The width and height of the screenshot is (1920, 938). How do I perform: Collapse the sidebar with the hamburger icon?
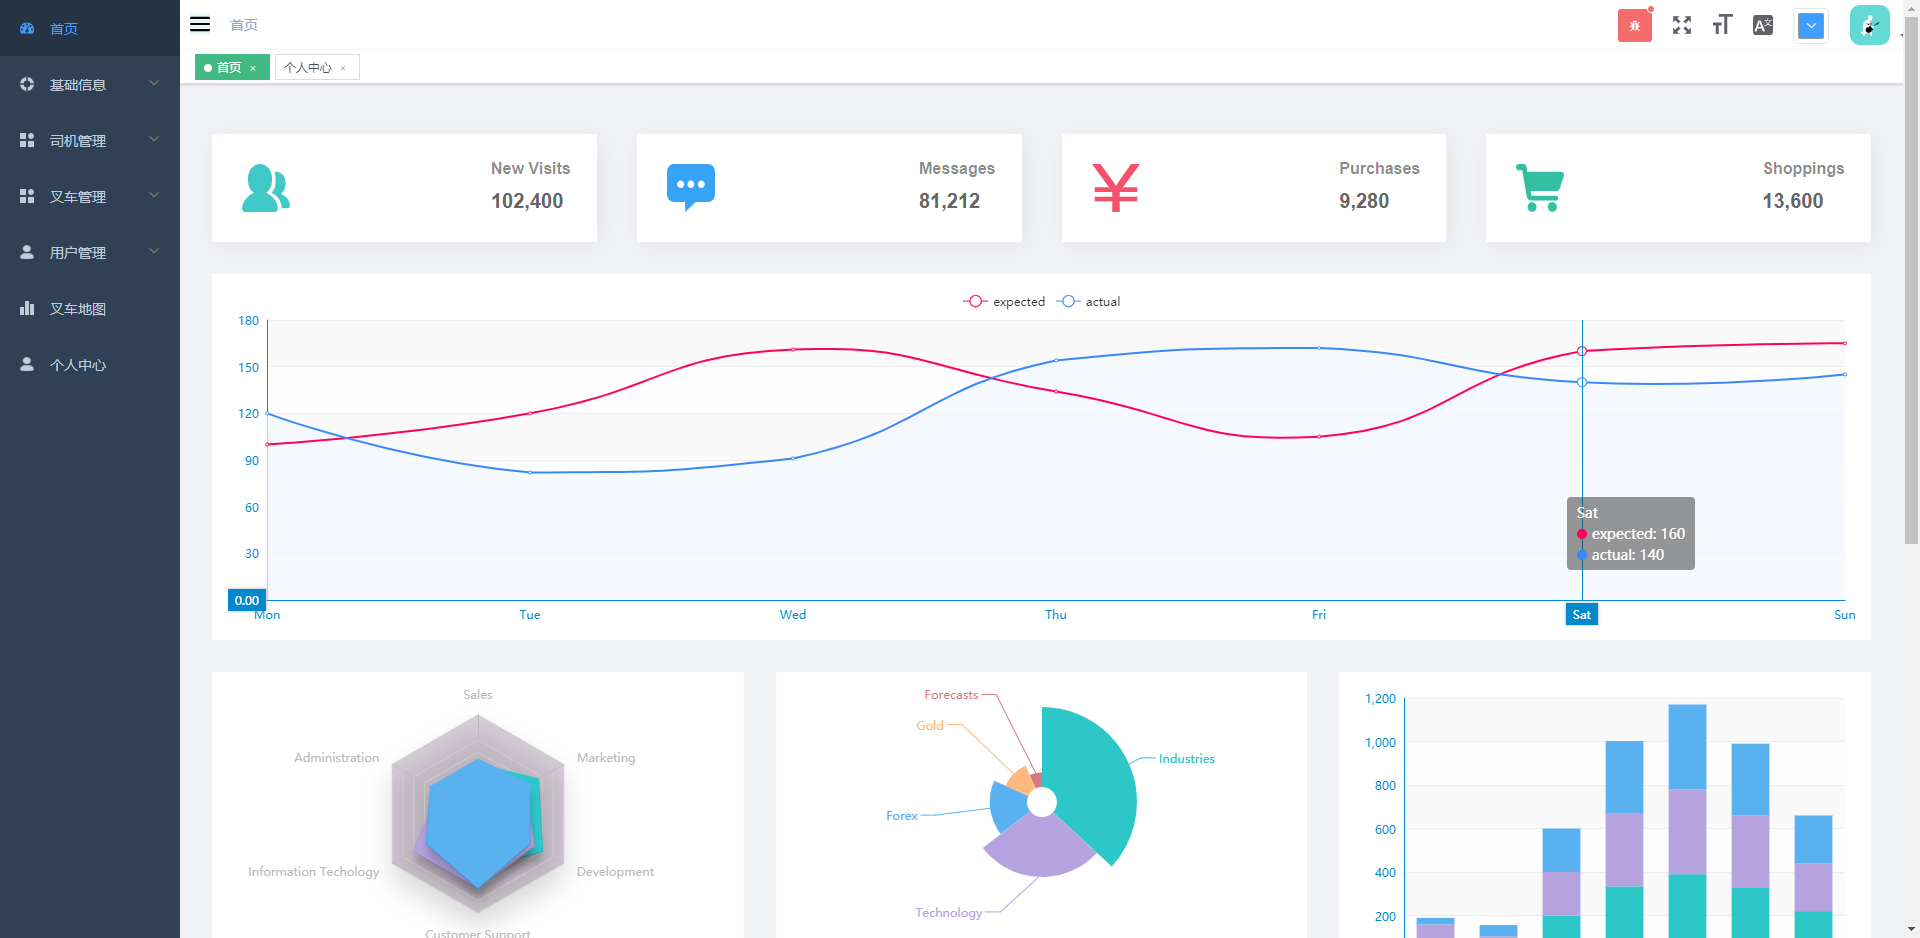pyautogui.click(x=200, y=24)
